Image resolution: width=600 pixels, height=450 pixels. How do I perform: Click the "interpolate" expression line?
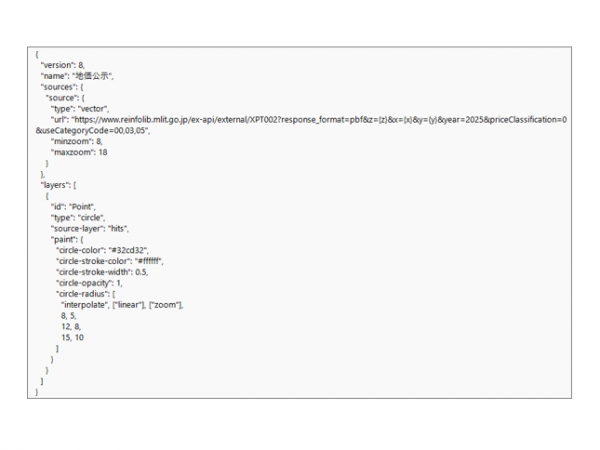pyautogui.click(x=122, y=305)
